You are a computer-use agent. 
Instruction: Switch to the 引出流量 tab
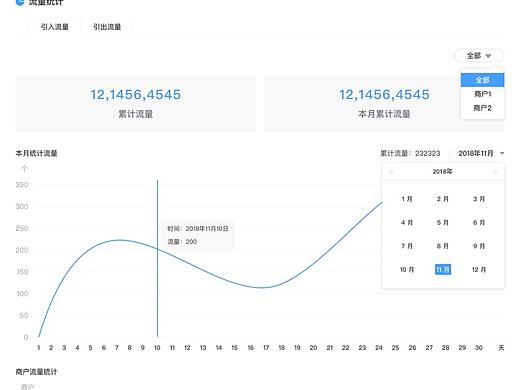[x=107, y=27]
